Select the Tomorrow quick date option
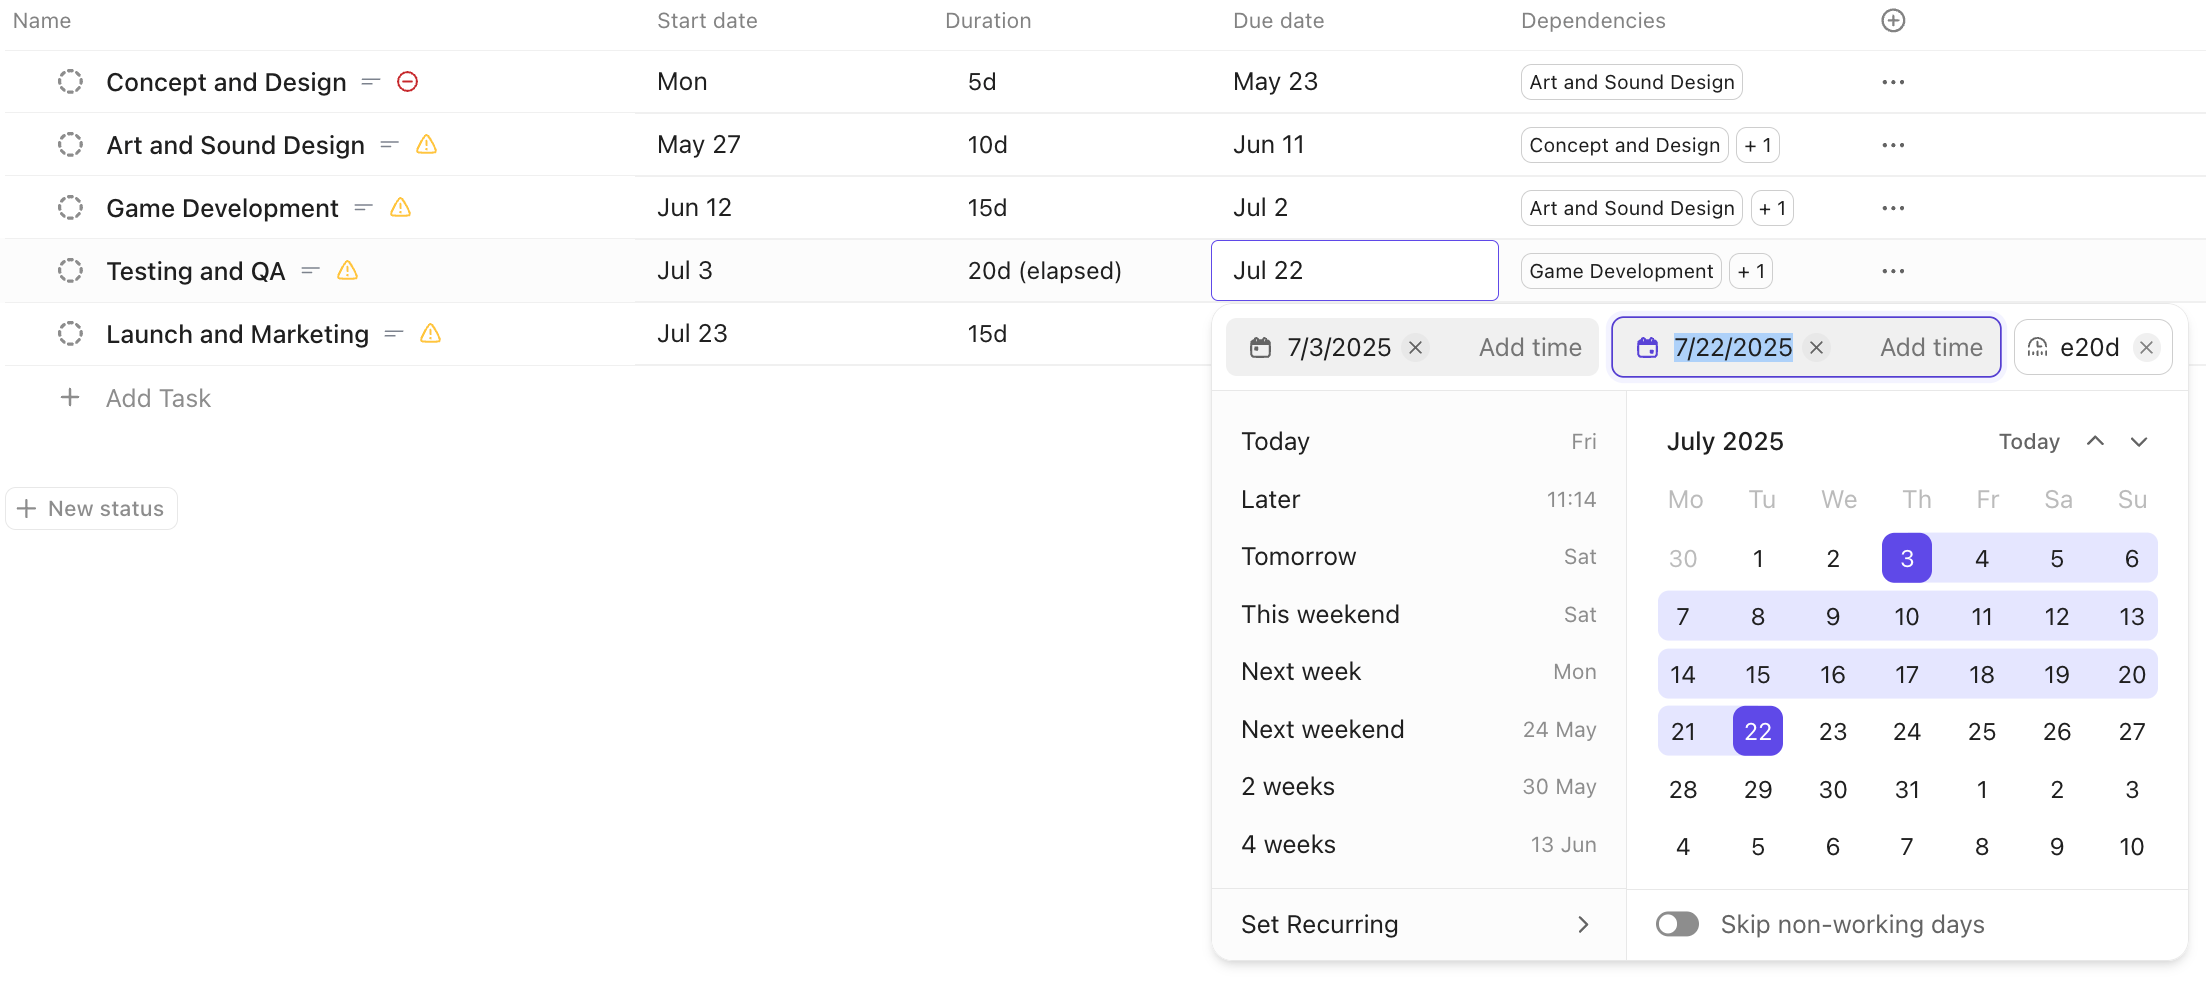 pos(1419,557)
